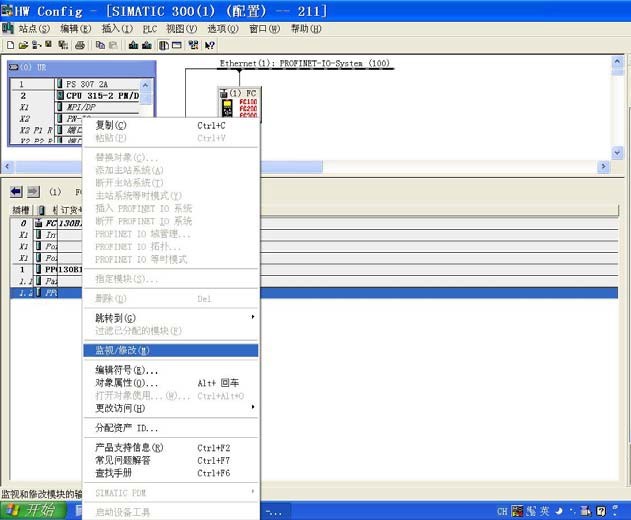Image resolution: width=631 pixels, height=520 pixels.
Task: Click the New station toolbar icon
Action: 10,45
